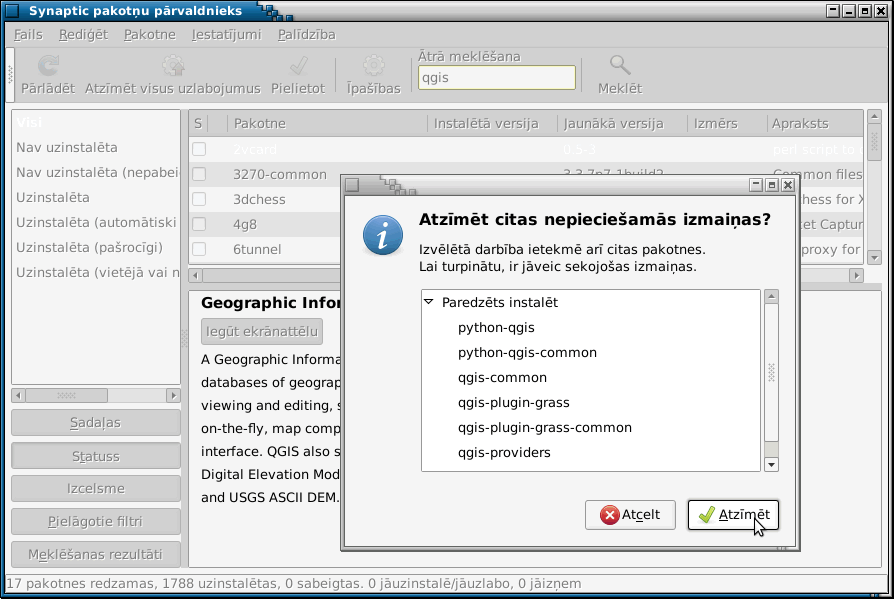Open the Palīdzība menu

tap(307, 35)
